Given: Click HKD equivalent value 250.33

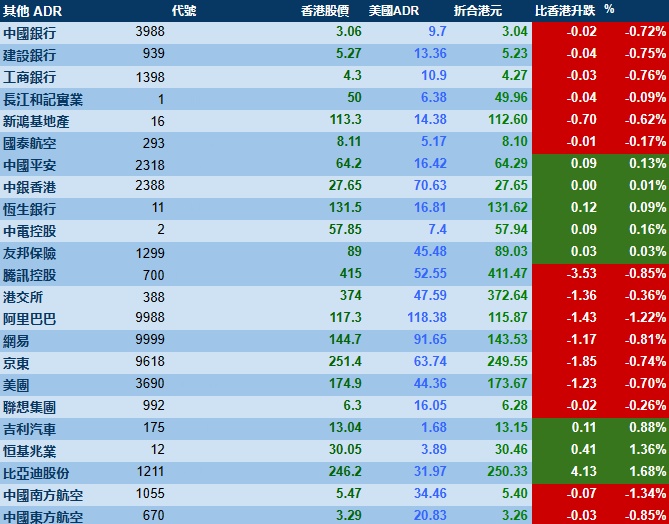Looking at the screenshot, I should [508, 471].
